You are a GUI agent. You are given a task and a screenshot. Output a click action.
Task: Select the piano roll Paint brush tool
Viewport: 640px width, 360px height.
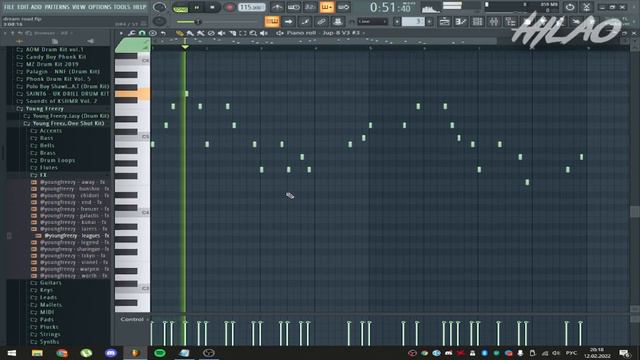click(x=190, y=33)
